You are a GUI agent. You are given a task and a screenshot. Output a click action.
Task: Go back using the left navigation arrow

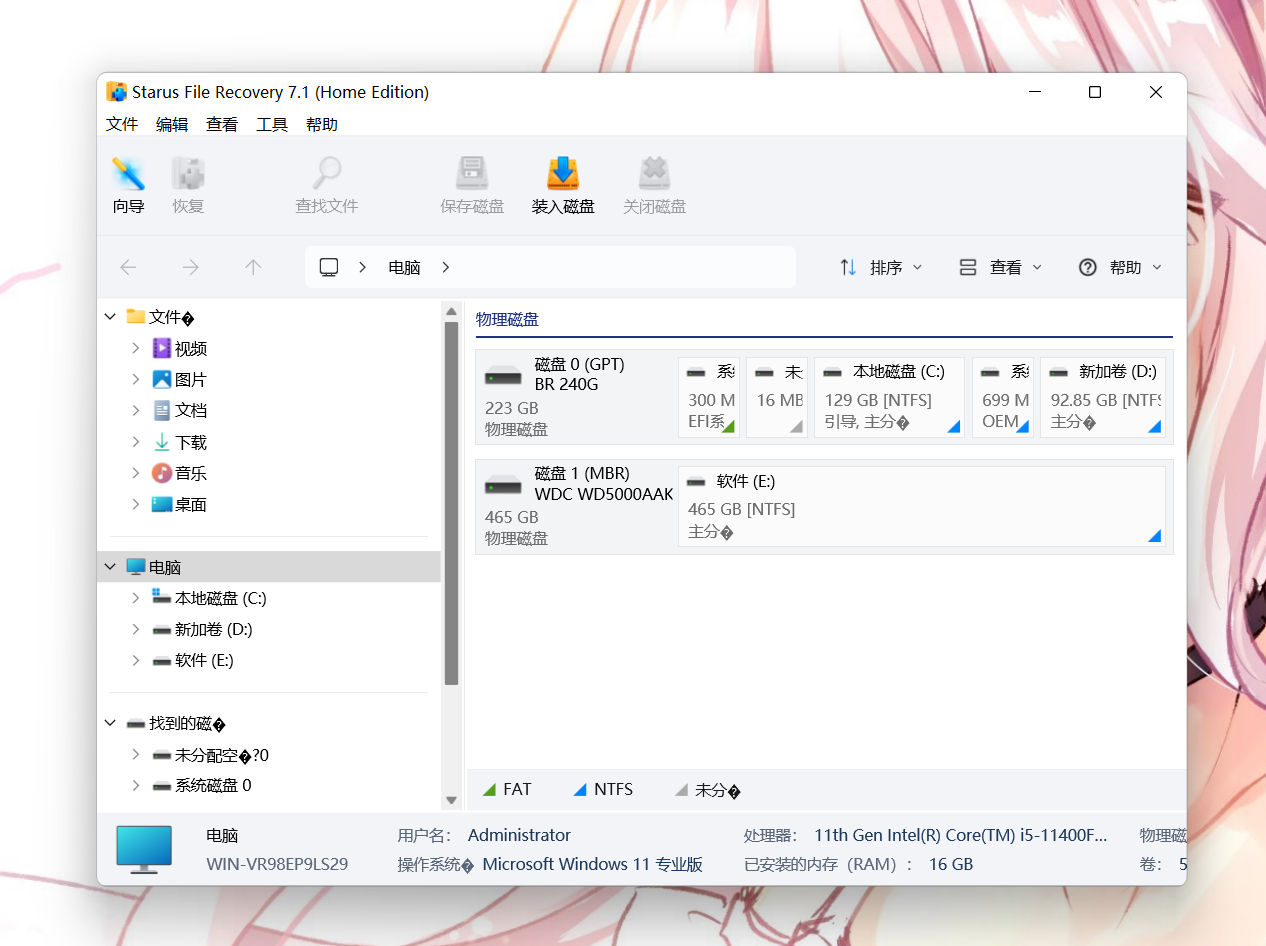click(128, 267)
